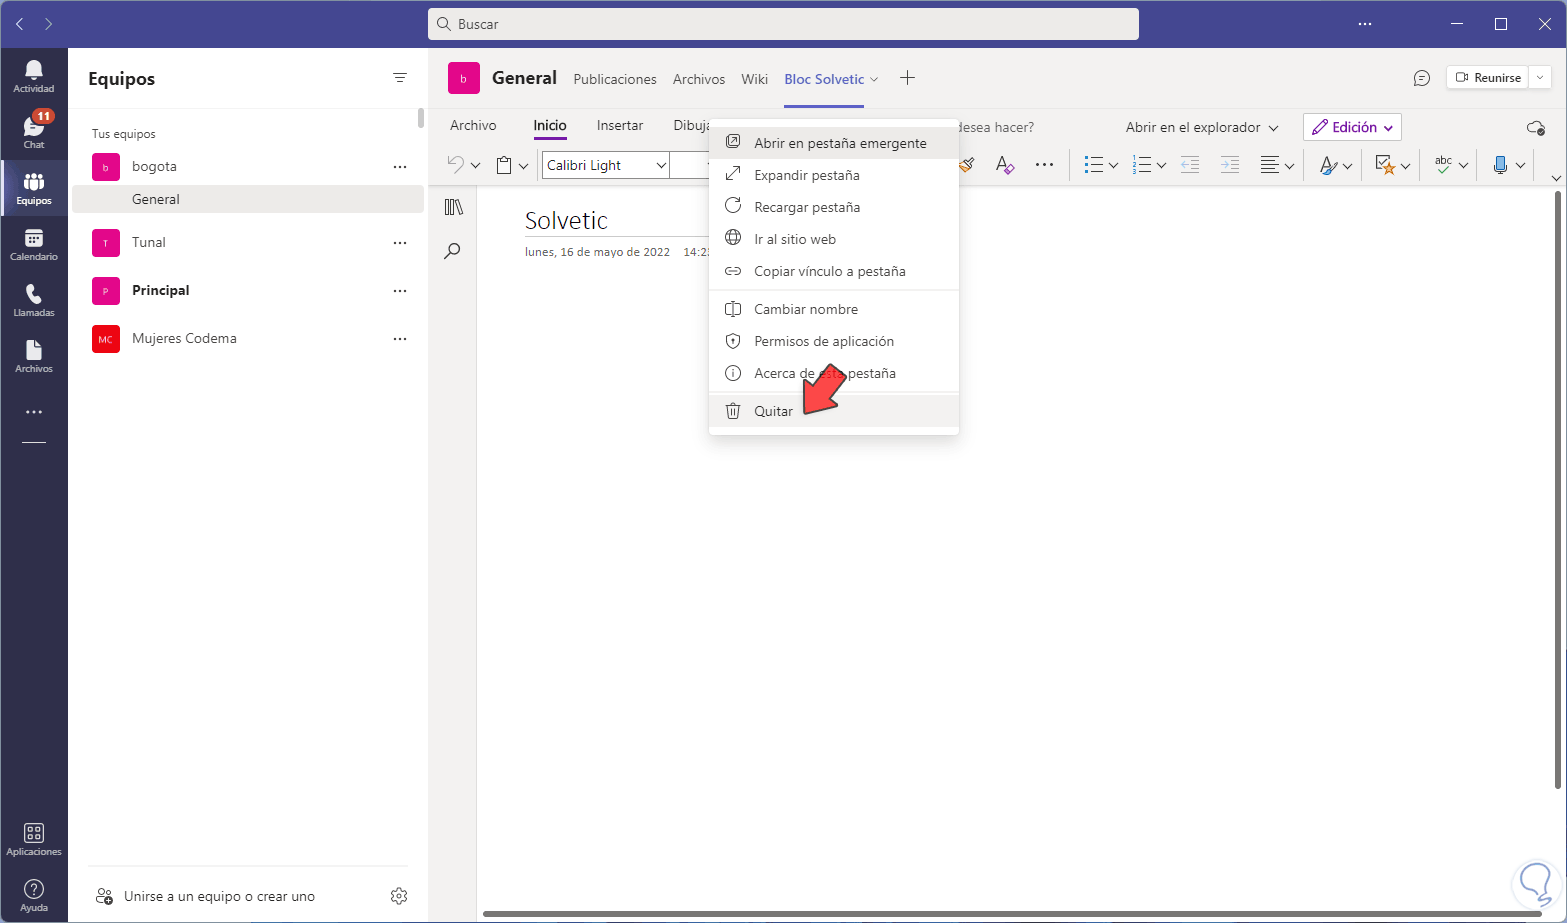Click the filter teams icon
This screenshot has height=923, width=1567.
(x=400, y=78)
